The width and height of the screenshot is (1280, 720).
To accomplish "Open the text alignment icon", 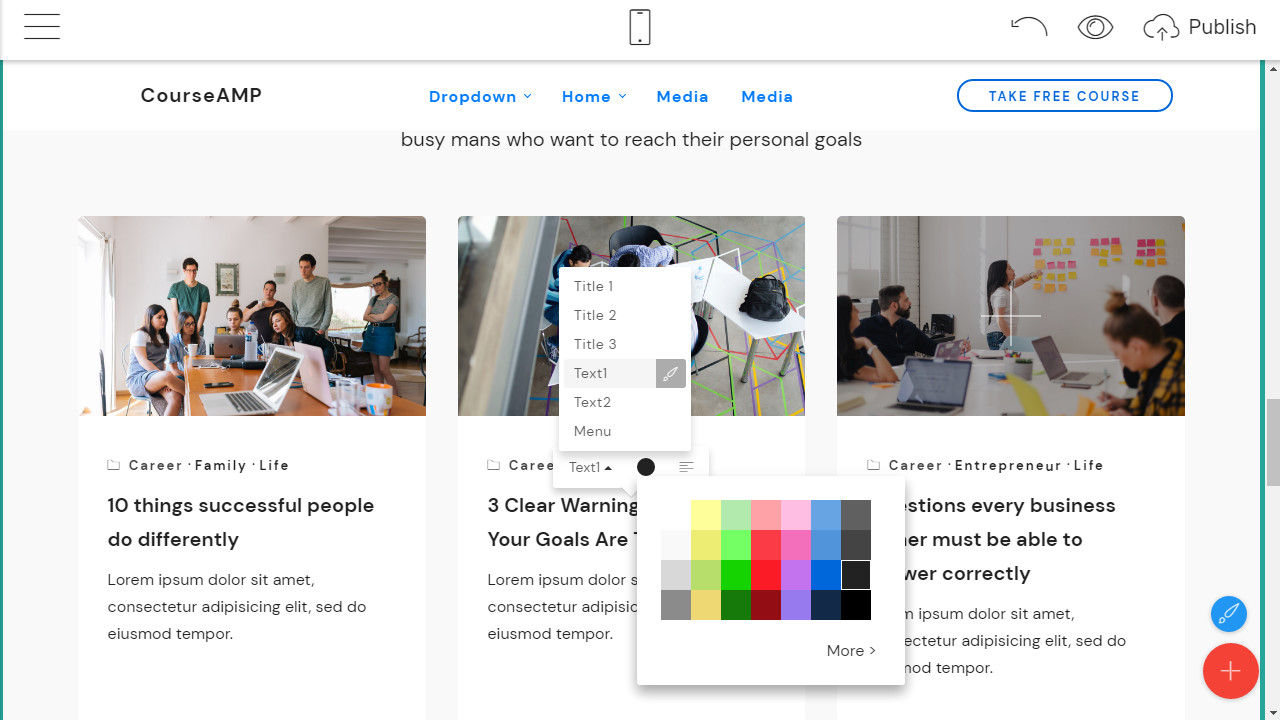I will (686, 467).
